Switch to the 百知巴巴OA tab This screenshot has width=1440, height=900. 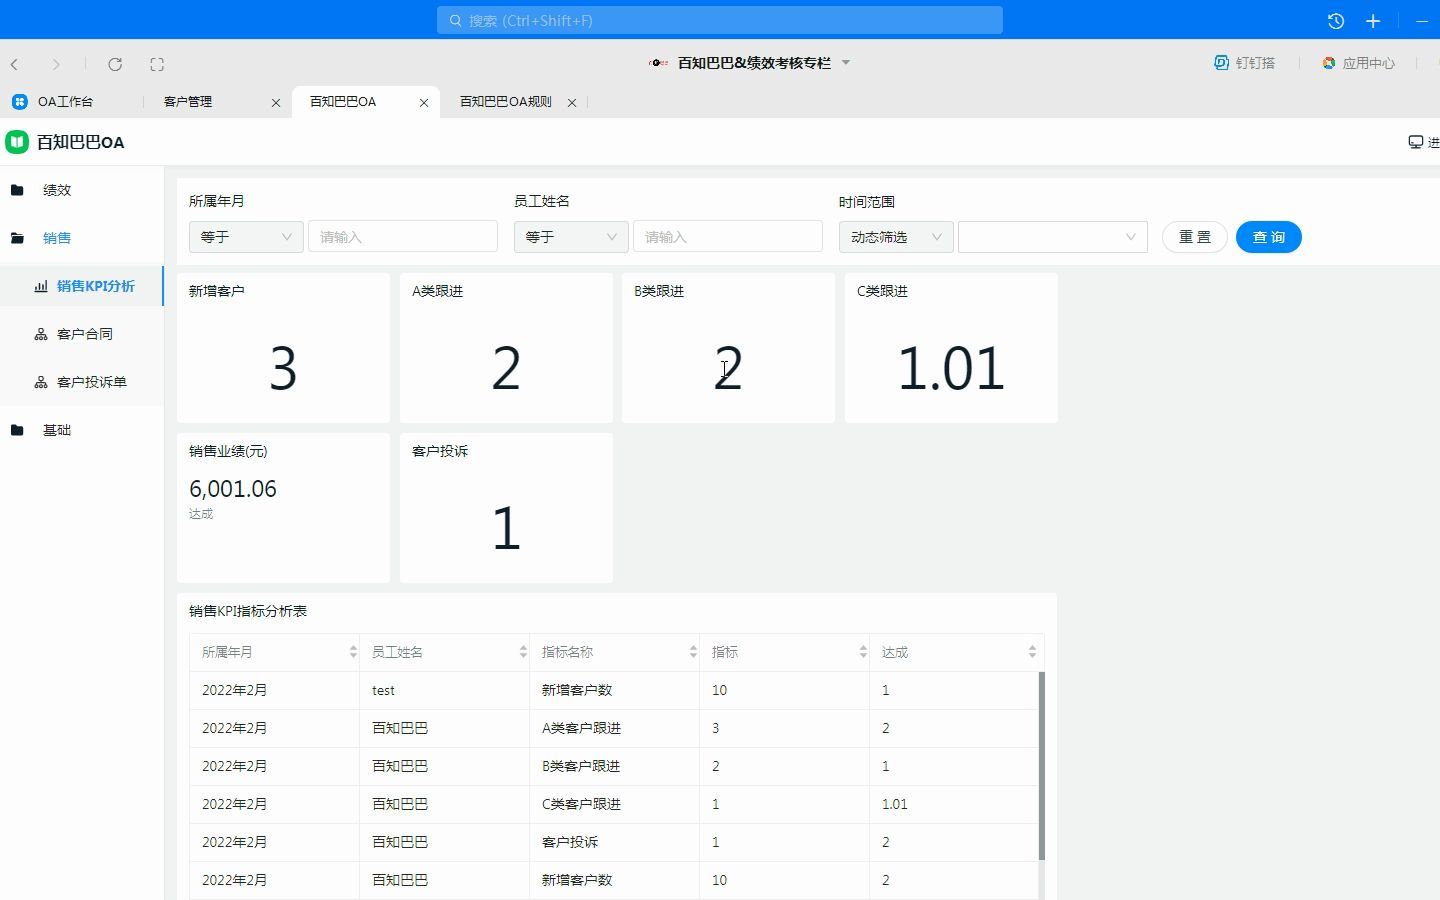coord(343,102)
